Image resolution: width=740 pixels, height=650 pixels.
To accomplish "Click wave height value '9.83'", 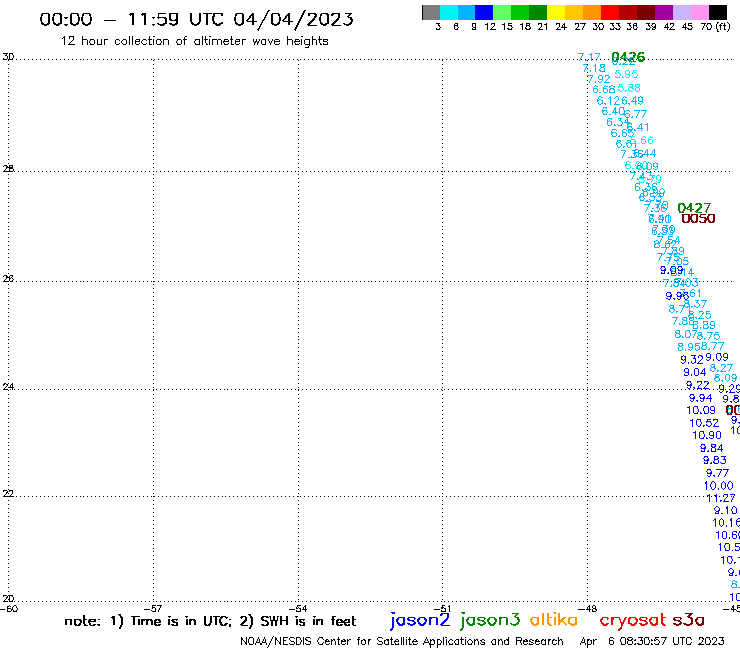I will 715,460.
